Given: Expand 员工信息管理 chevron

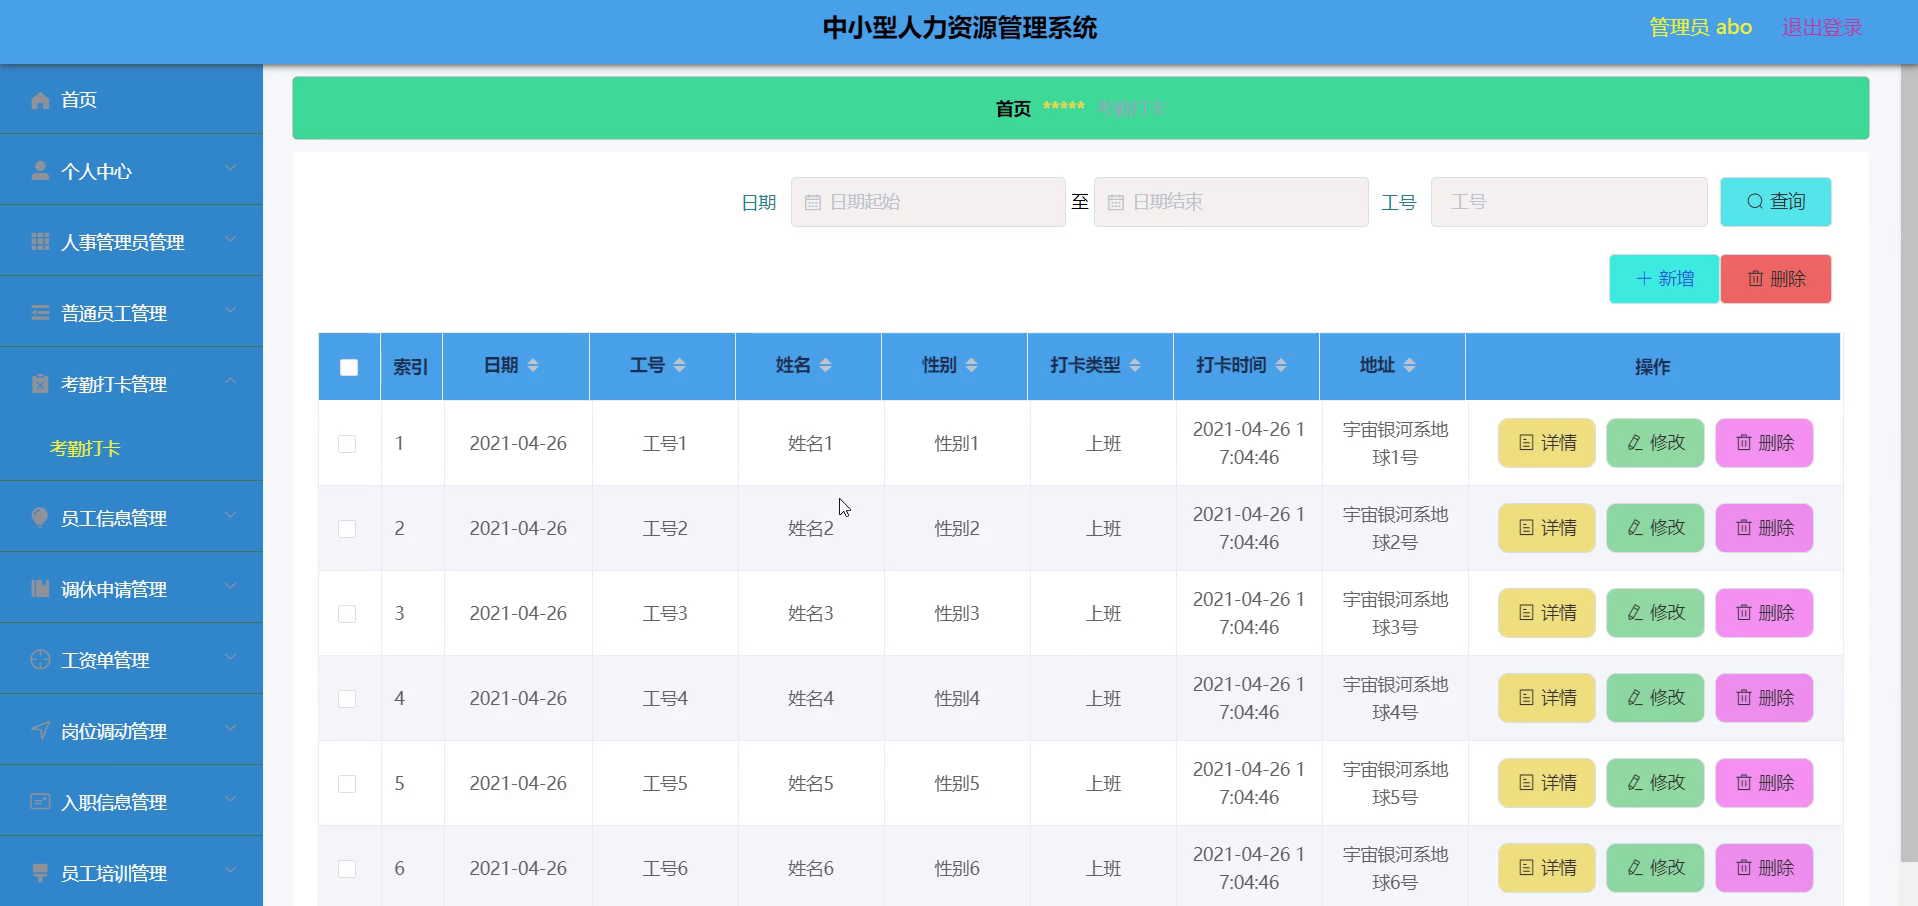Looking at the screenshot, I should coord(230,515).
